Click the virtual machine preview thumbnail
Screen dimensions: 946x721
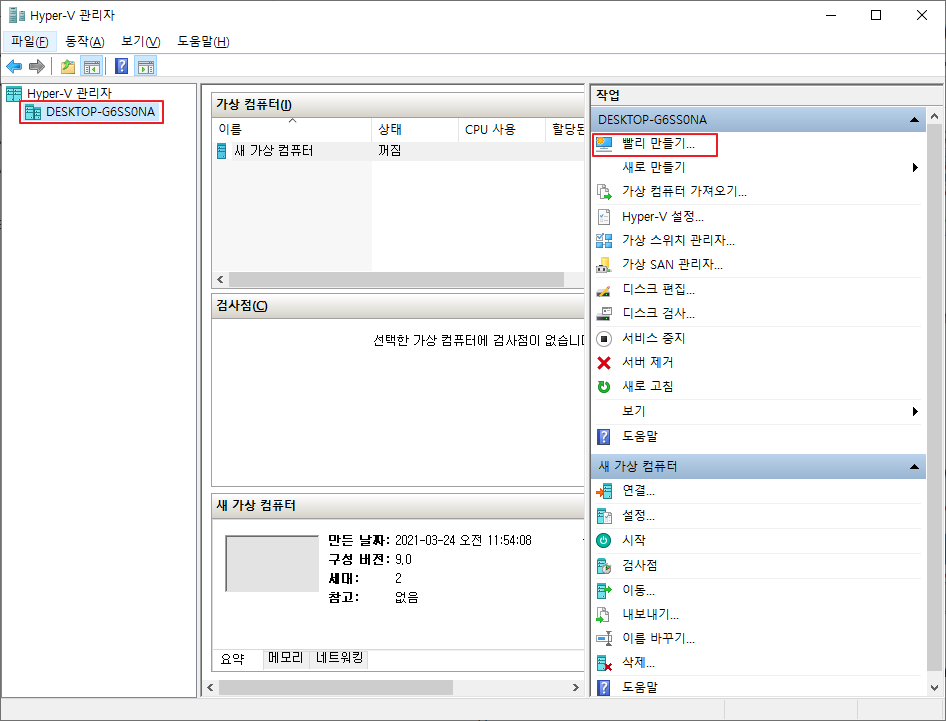(x=271, y=564)
